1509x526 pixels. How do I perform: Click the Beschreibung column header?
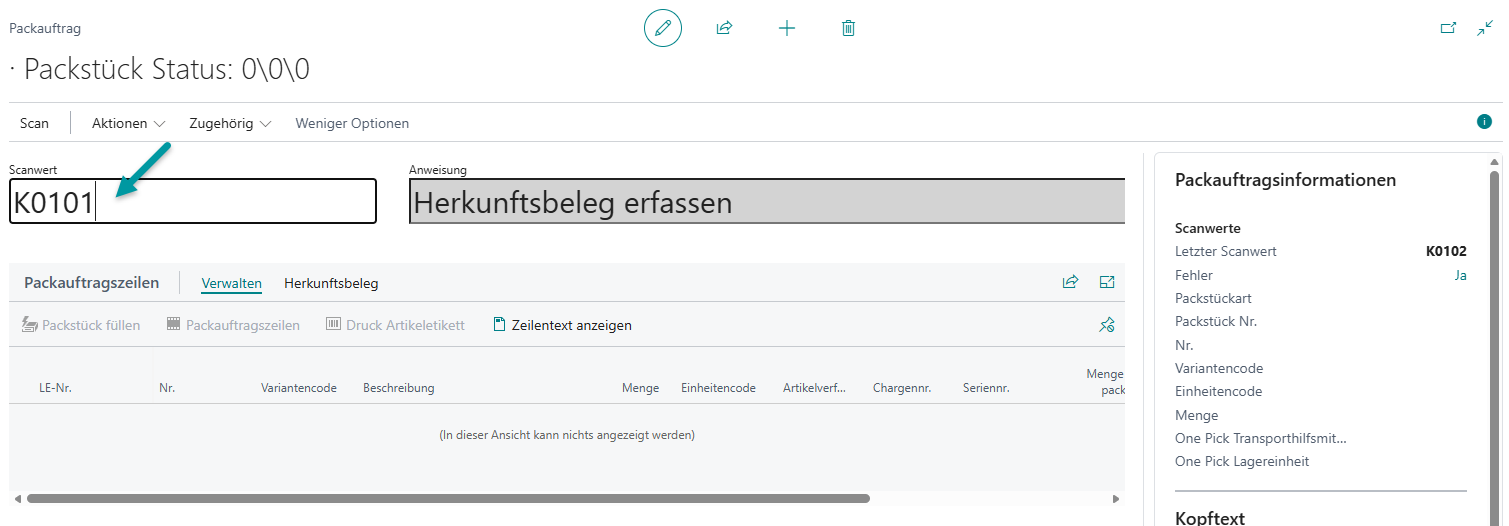pyautogui.click(x=399, y=388)
